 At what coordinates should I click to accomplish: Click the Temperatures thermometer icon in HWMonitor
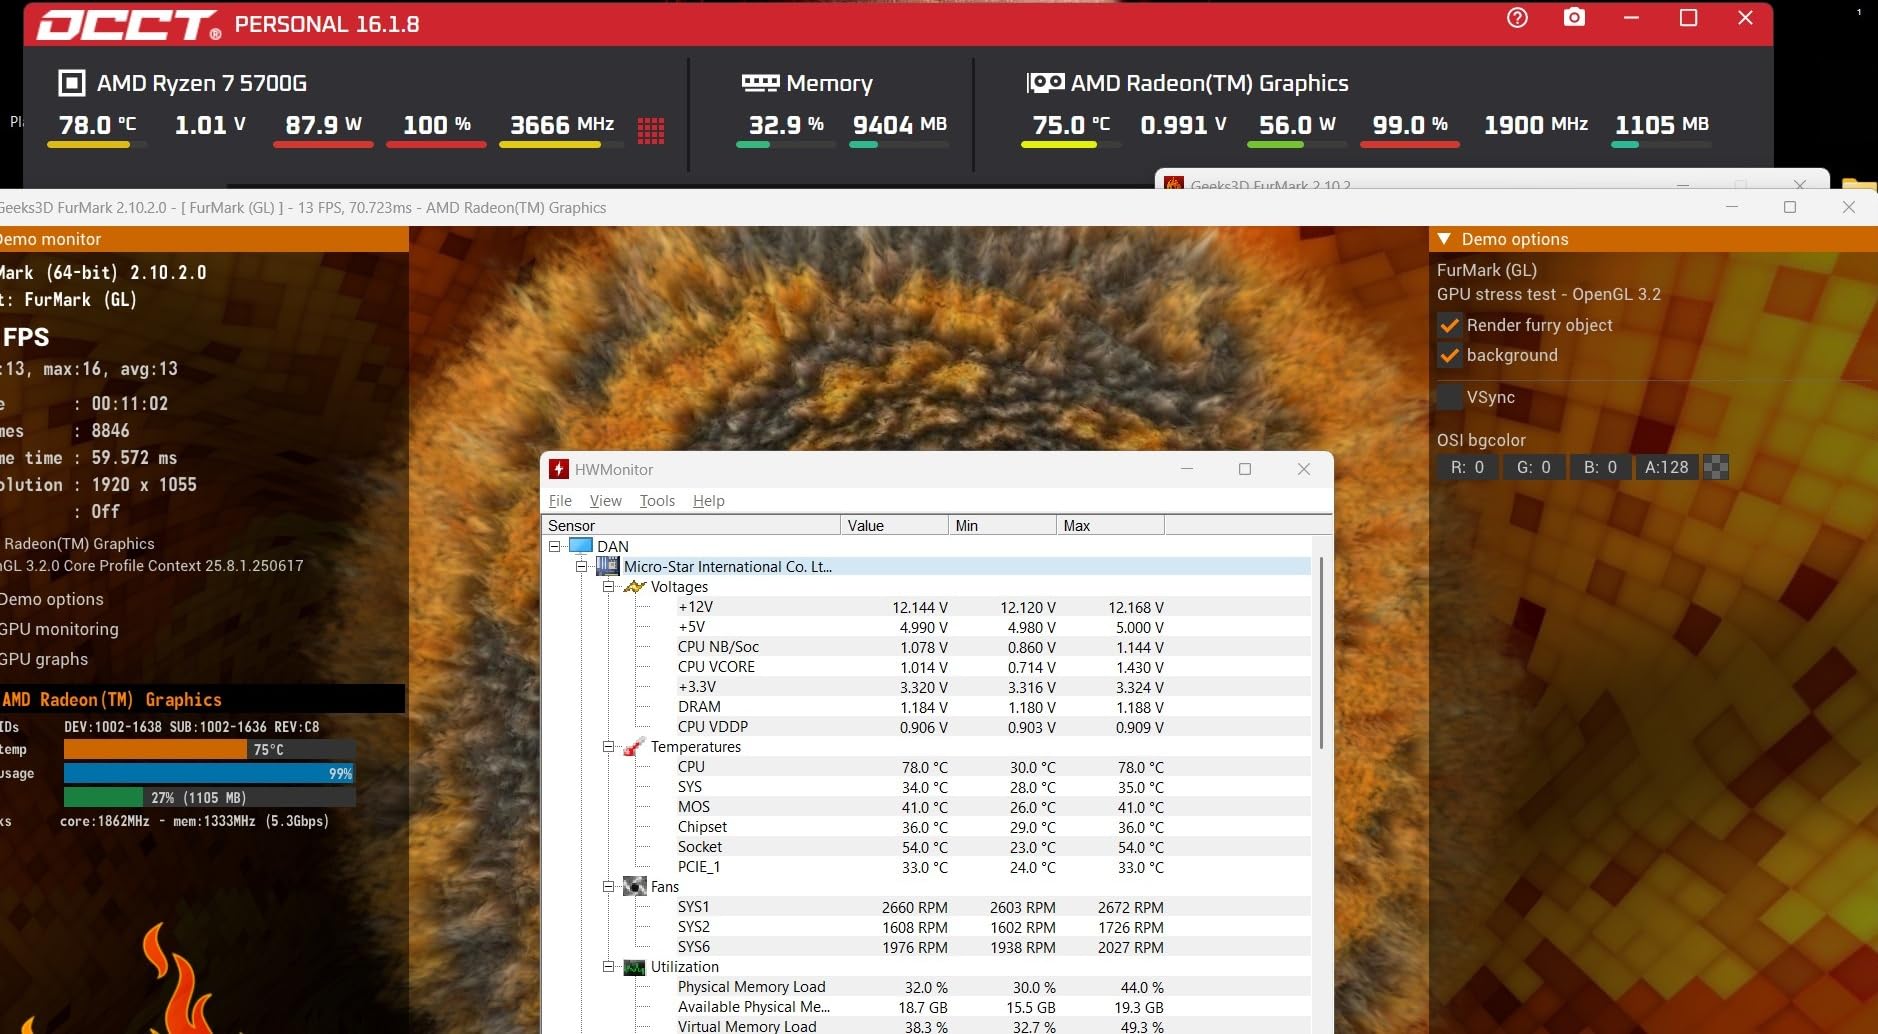635,747
